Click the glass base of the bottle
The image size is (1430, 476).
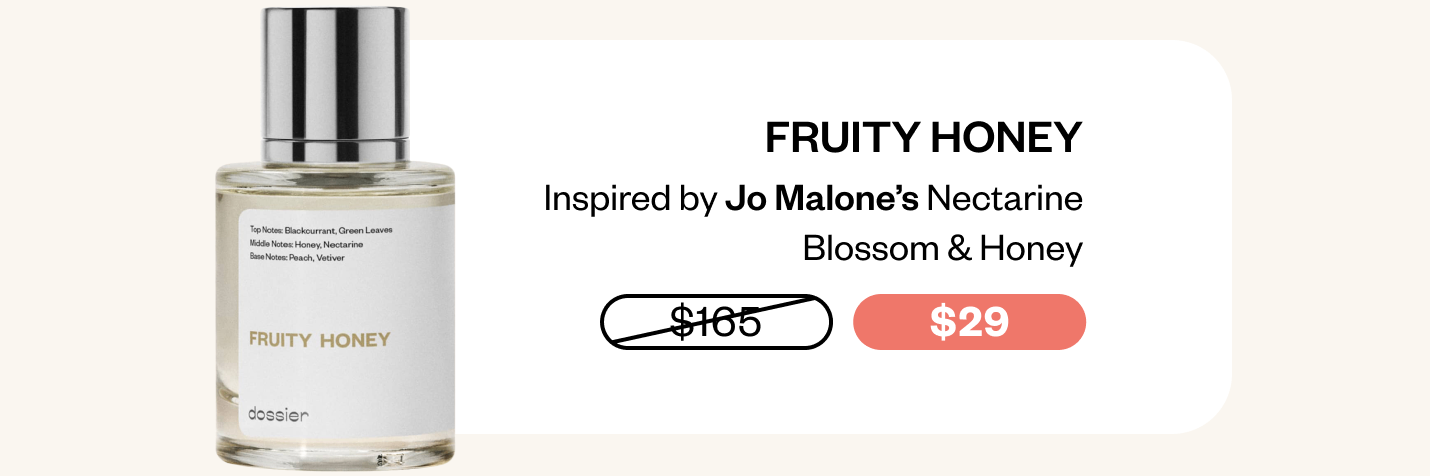[x=336, y=453]
